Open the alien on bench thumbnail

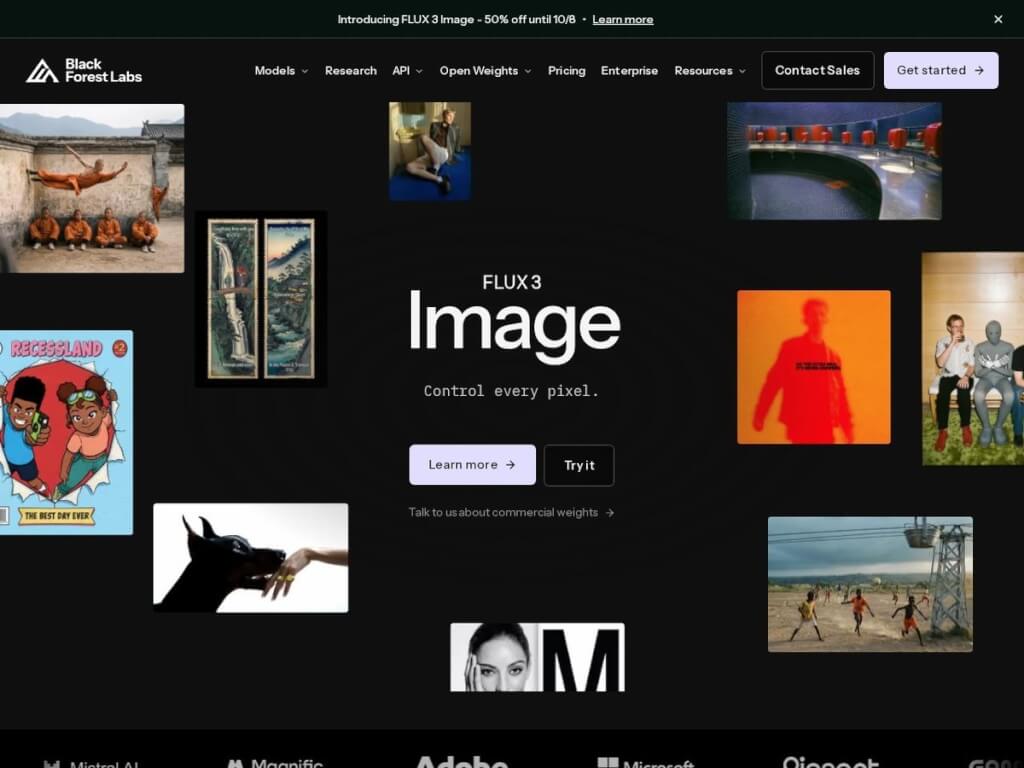(973, 359)
